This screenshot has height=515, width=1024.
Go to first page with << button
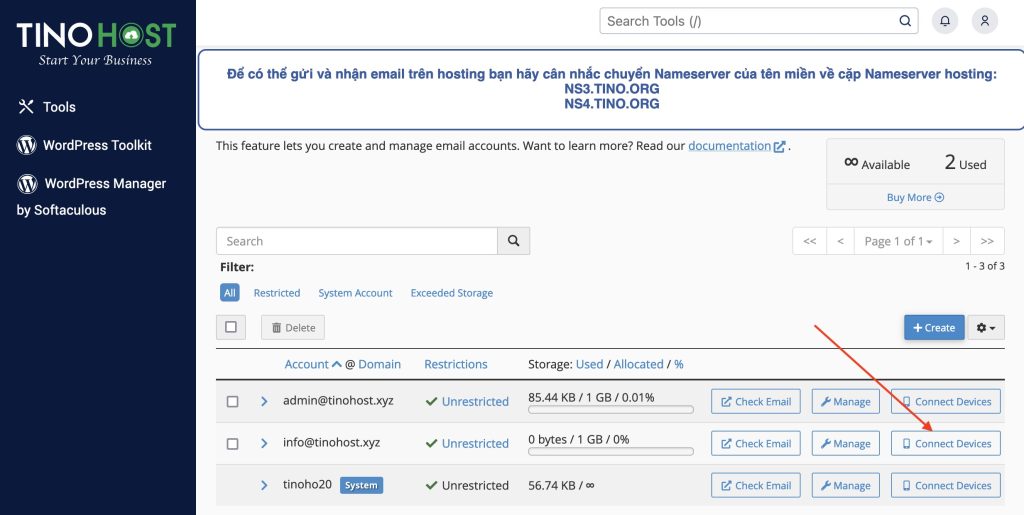click(810, 241)
